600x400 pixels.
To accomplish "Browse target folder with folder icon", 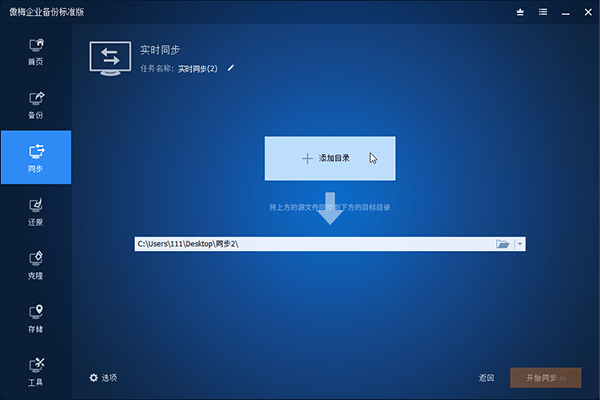I will coord(503,244).
